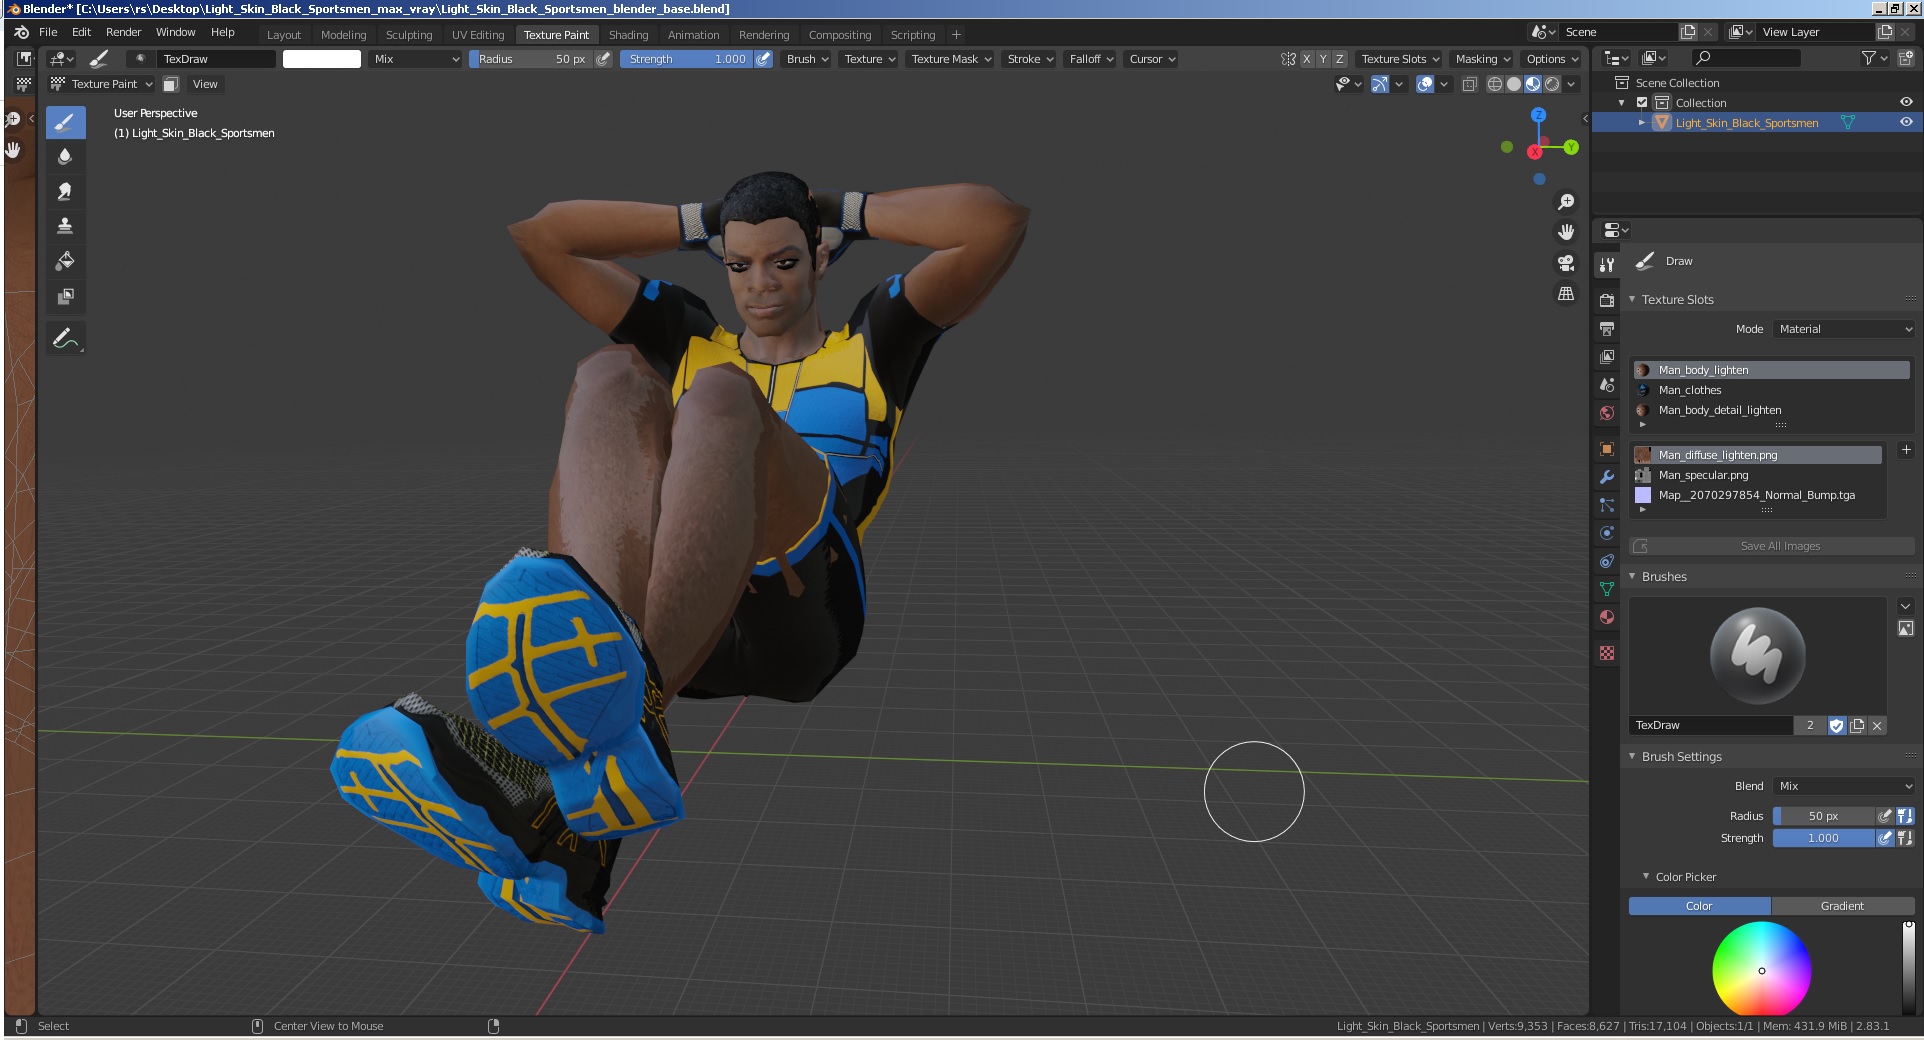Open the Render menu
The width and height of the screenshot is (1924, 1040).
tap(124, 32)
